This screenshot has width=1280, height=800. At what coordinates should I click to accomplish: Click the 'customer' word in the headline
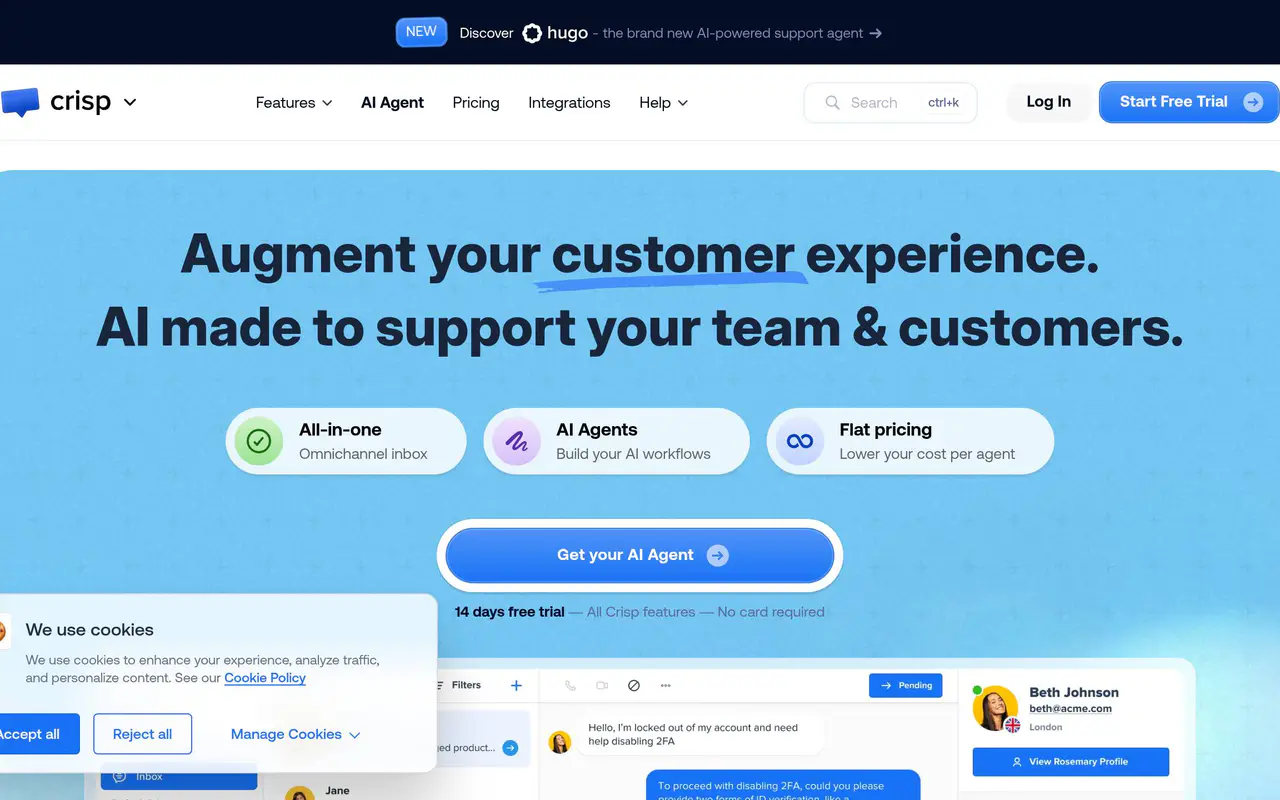tap(673, 254)
